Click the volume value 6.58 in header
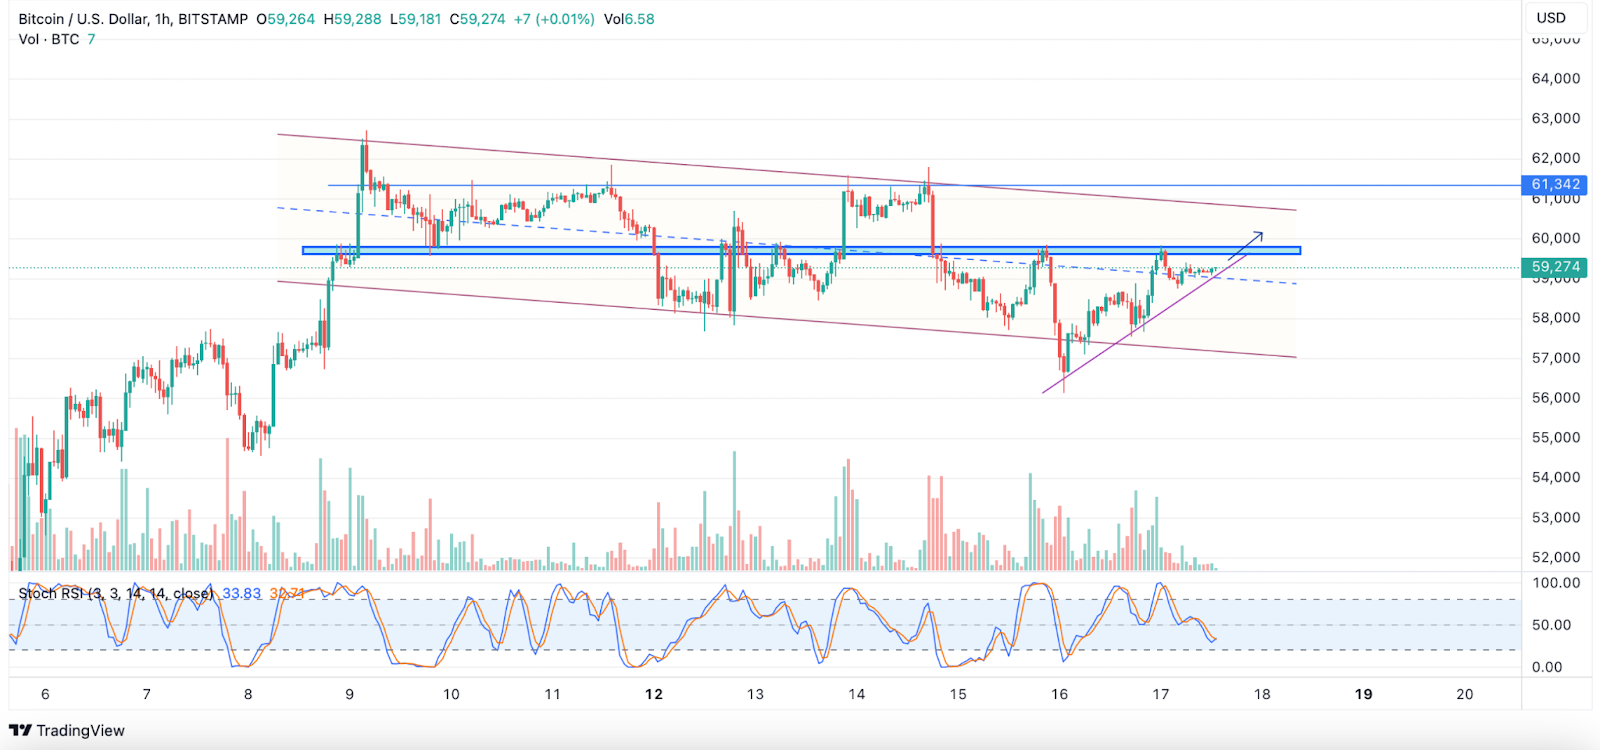Image resolution: width=1600 pixels, height=750 pixels. point(640,19)
